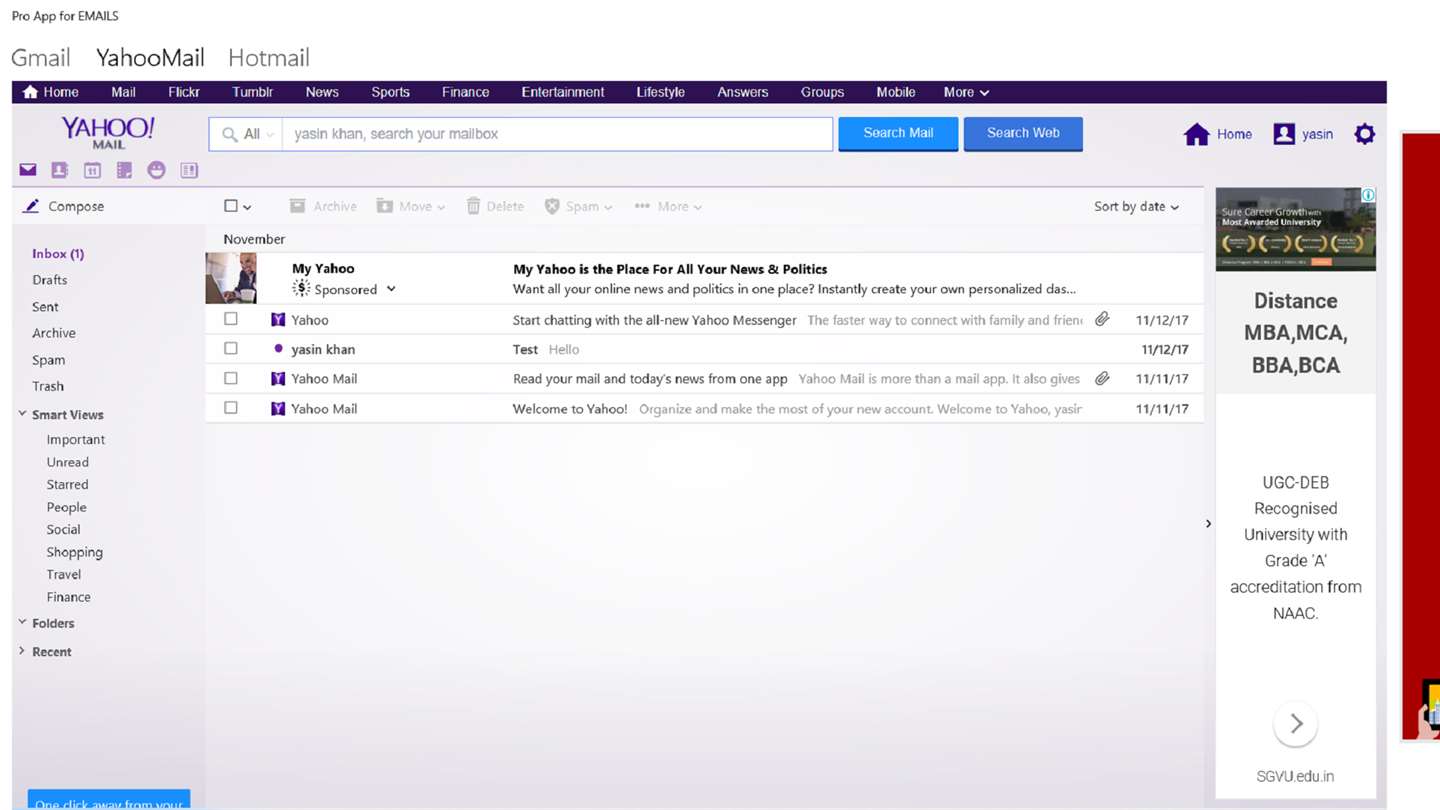Screen dimensions: 1440x810
Task: Open News in the navigation bar
Action: (x=322, y=92)
